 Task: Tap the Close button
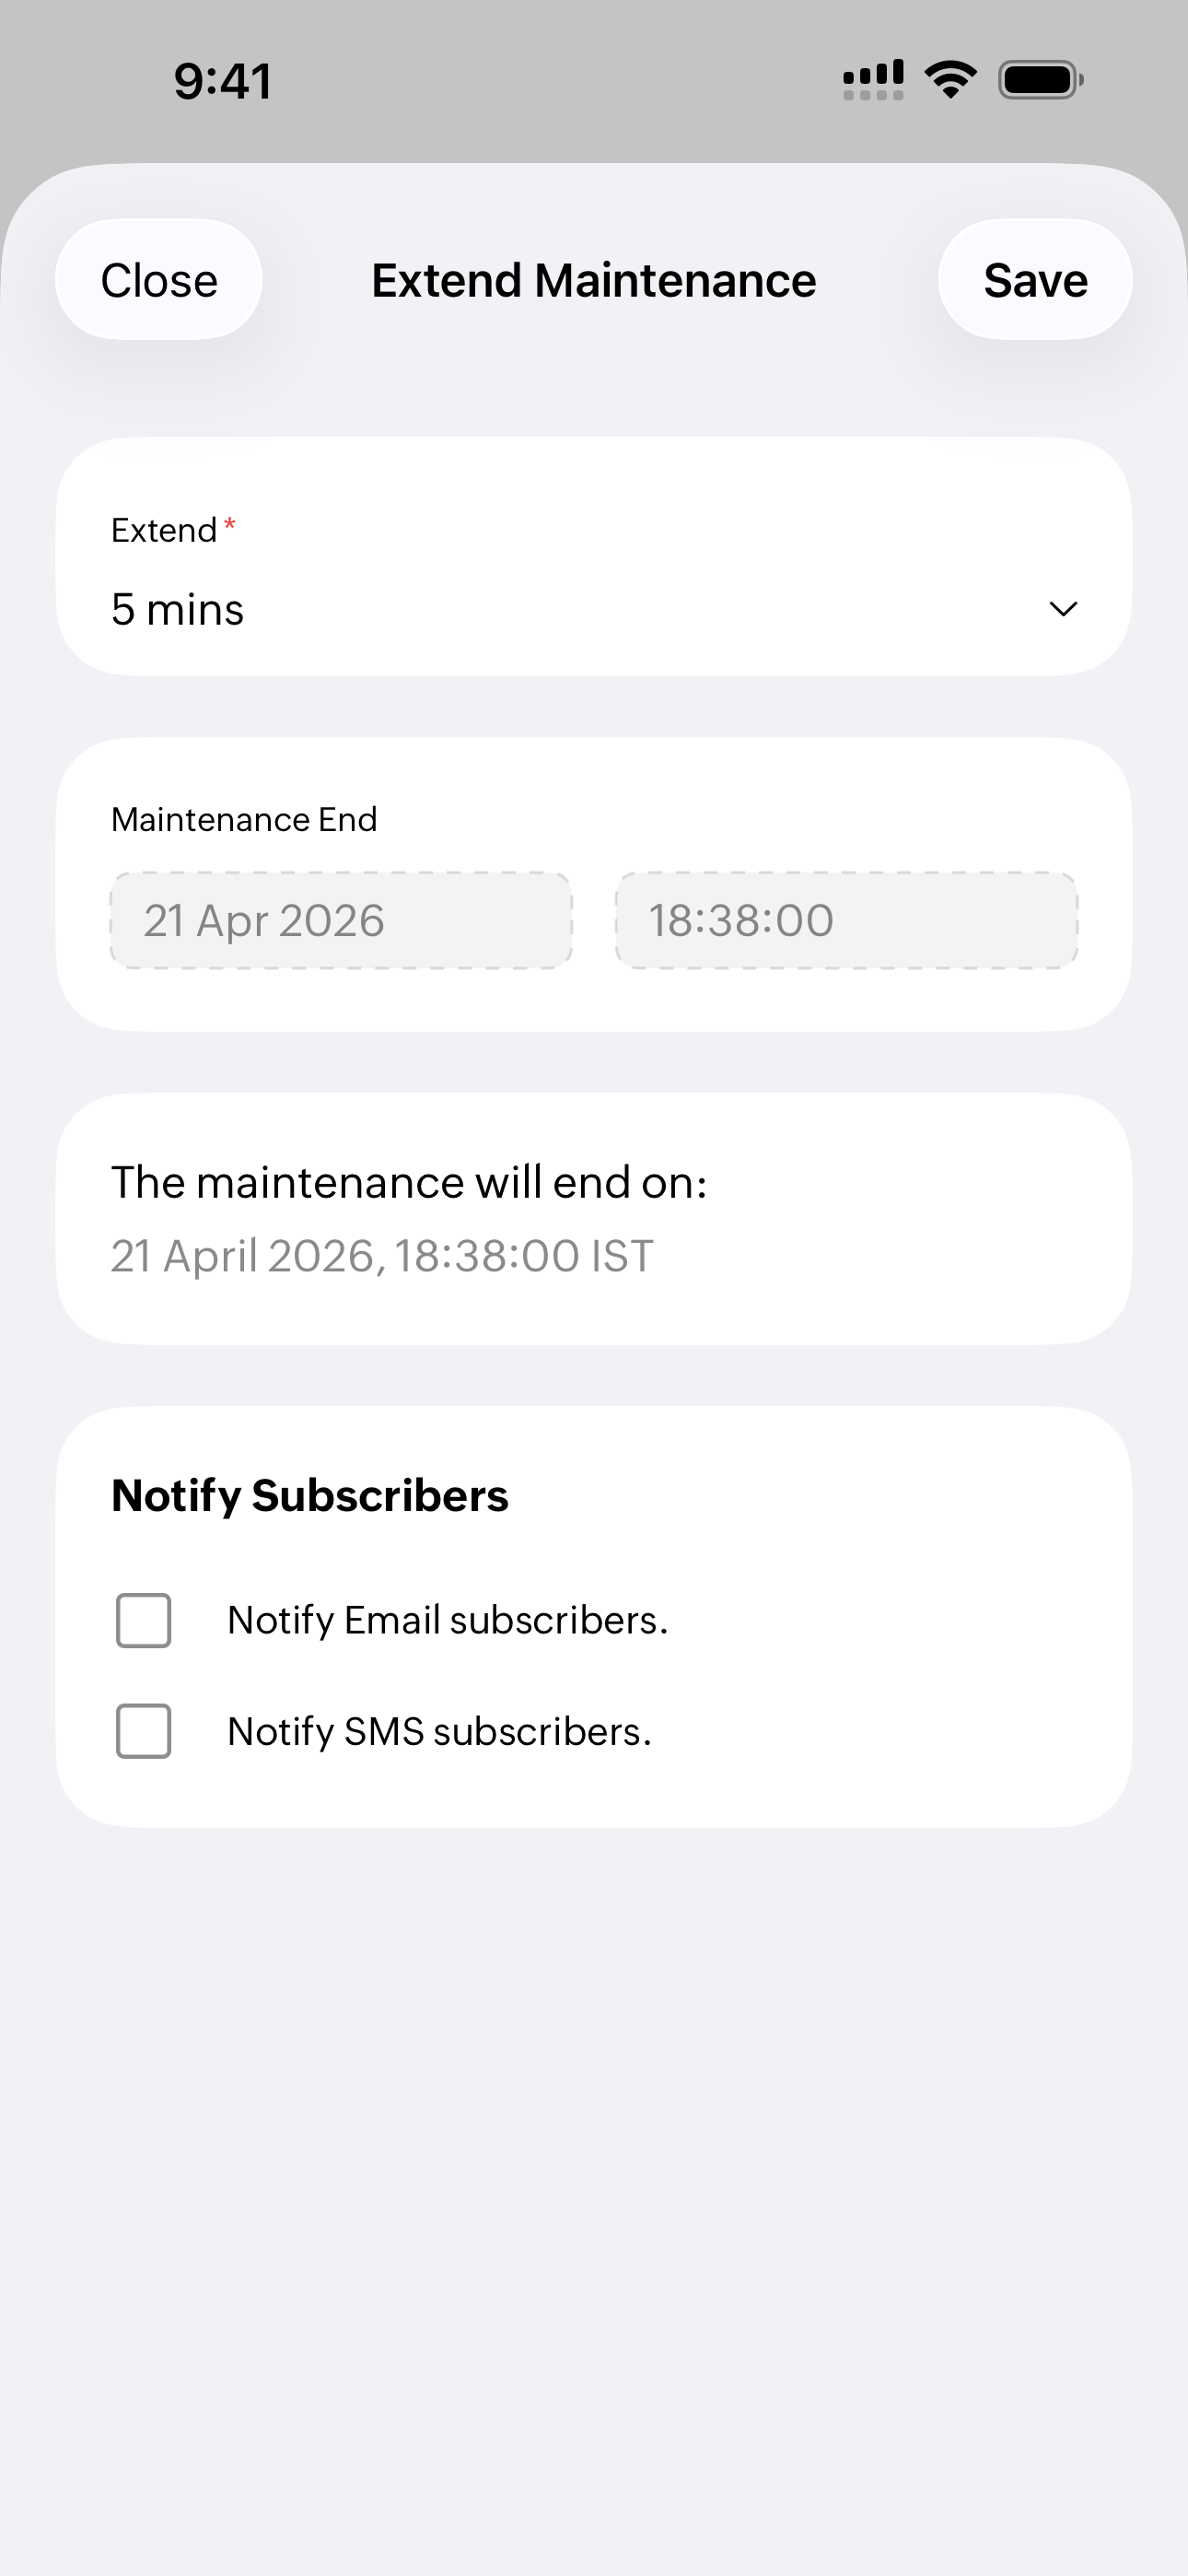click(159, 280)
